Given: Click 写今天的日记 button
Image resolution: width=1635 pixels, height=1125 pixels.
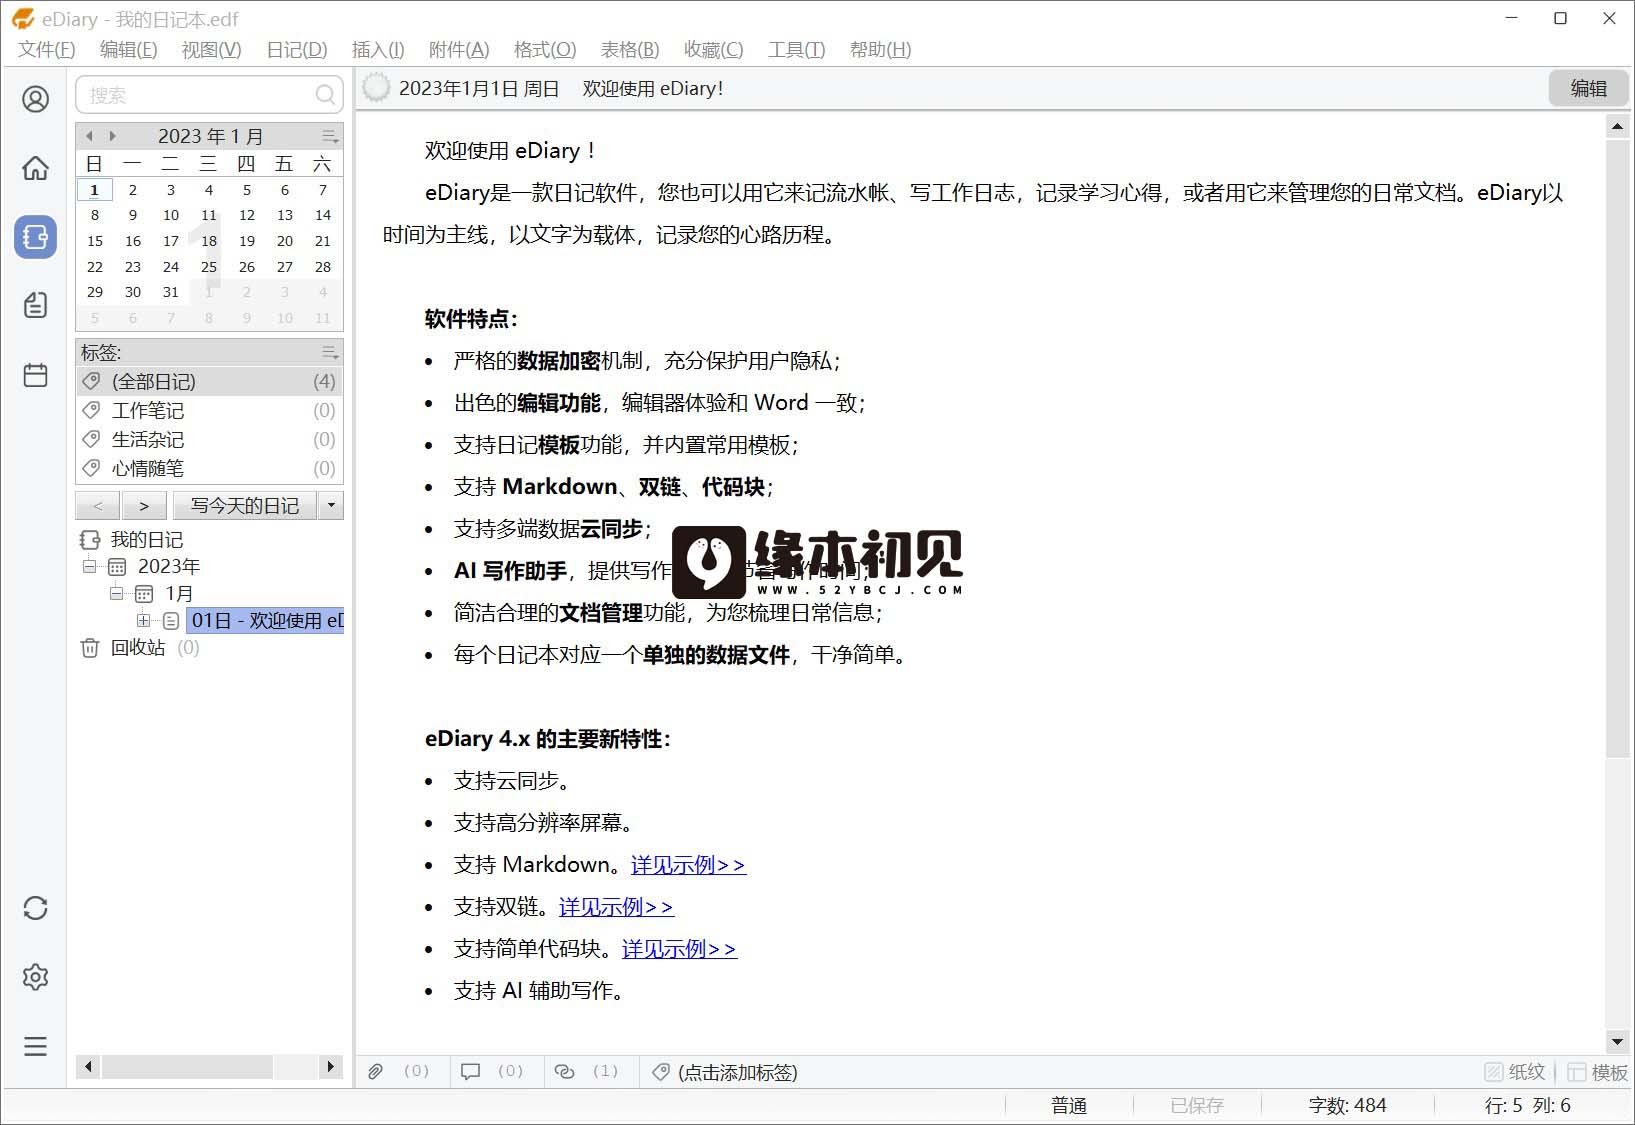Looking at the screenshot, I should [x=245, y=506].
